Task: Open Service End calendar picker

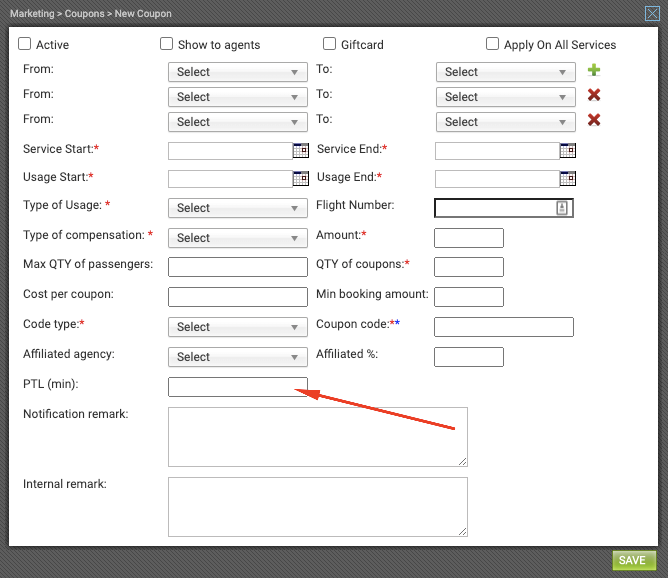Action: 568,150
